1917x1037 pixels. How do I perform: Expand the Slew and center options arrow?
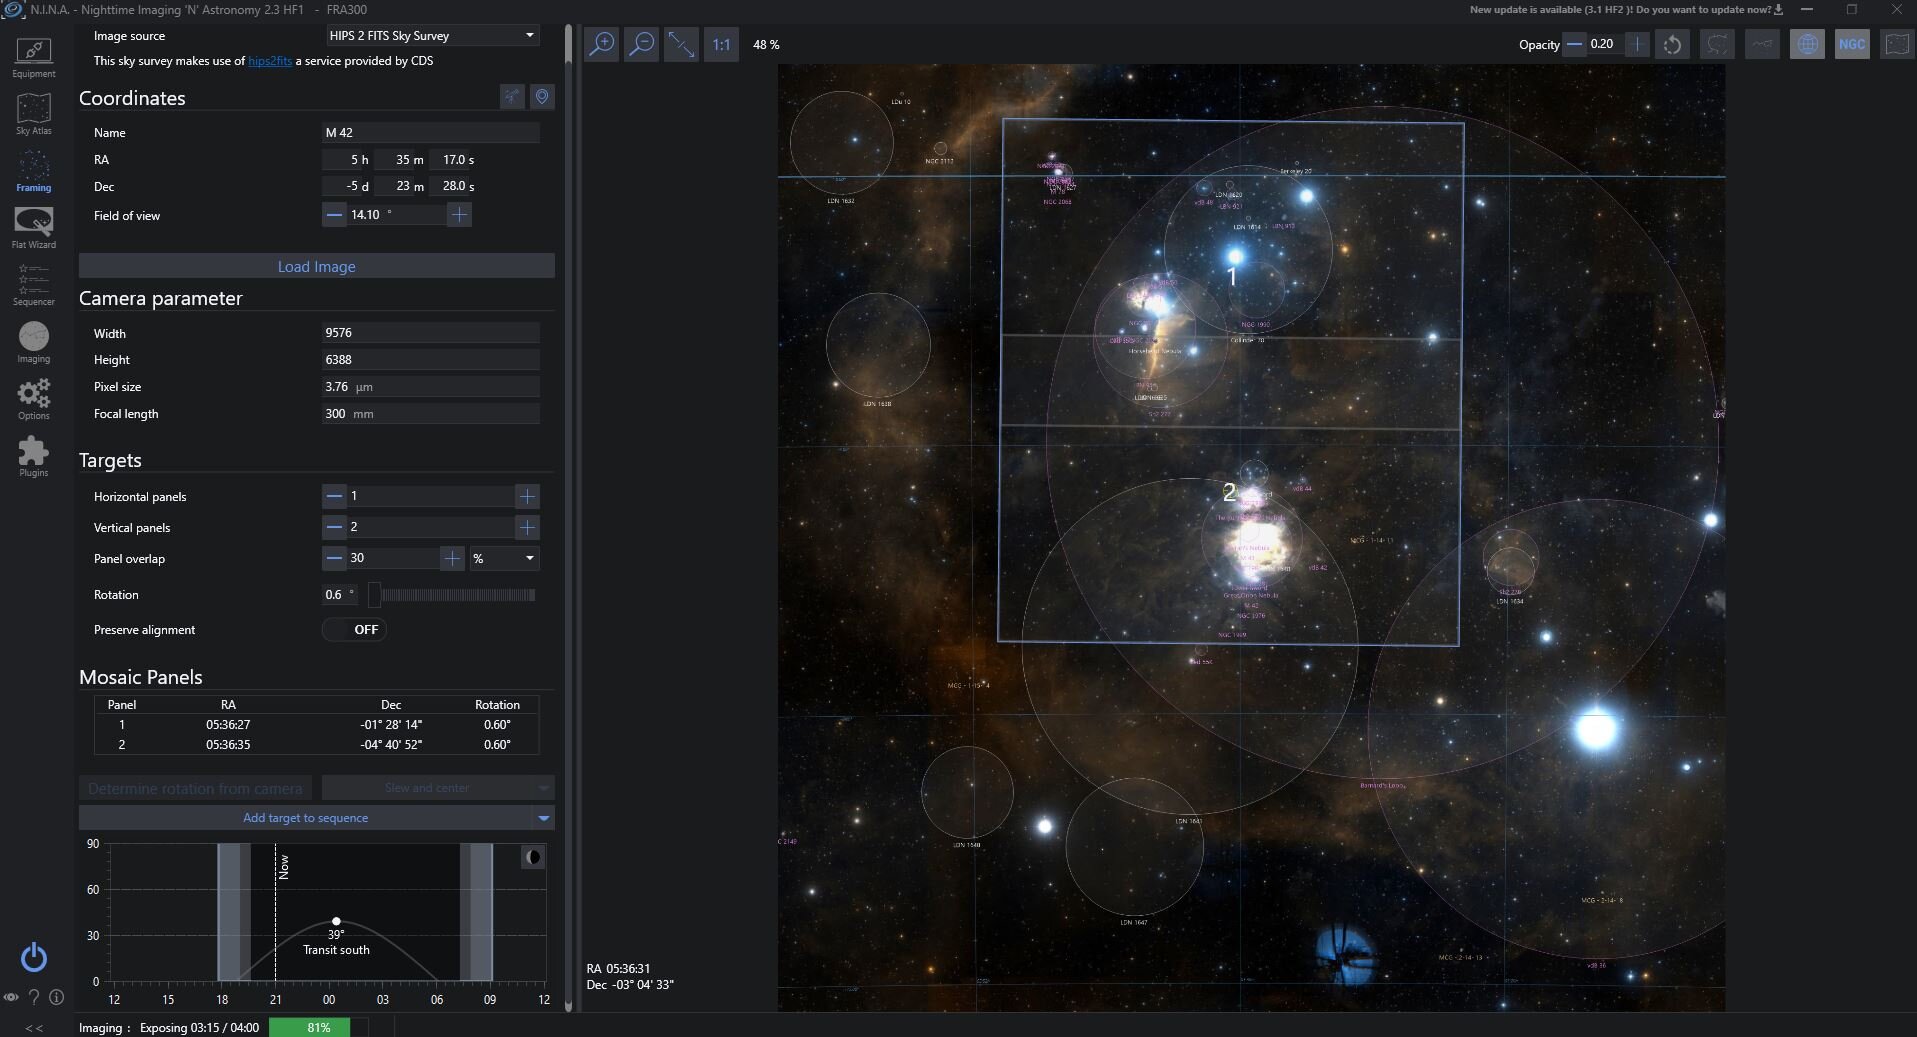click(544, 788)
